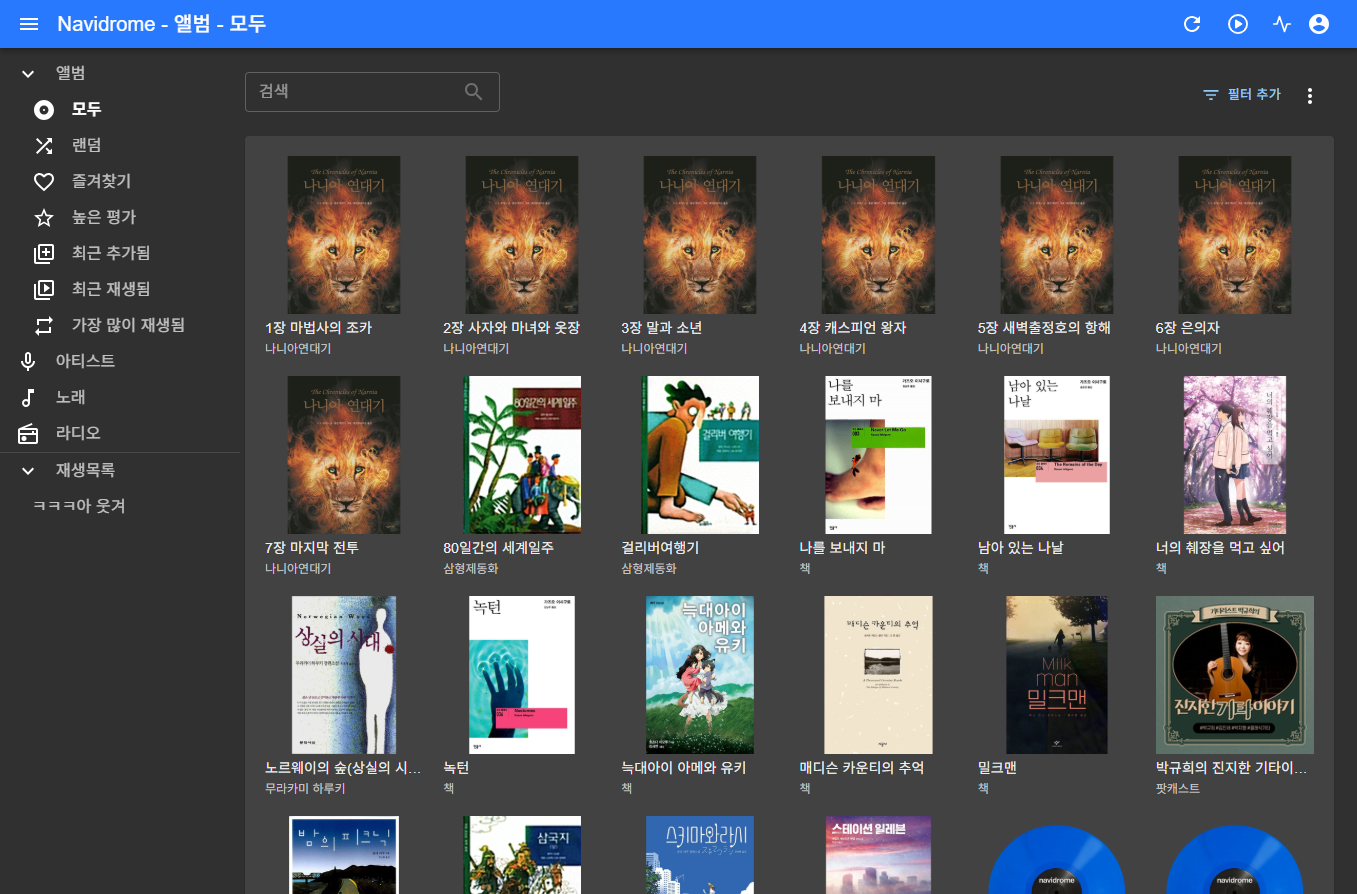Select the 늑대아이 아메와 유키 album cover

point(699,675)
